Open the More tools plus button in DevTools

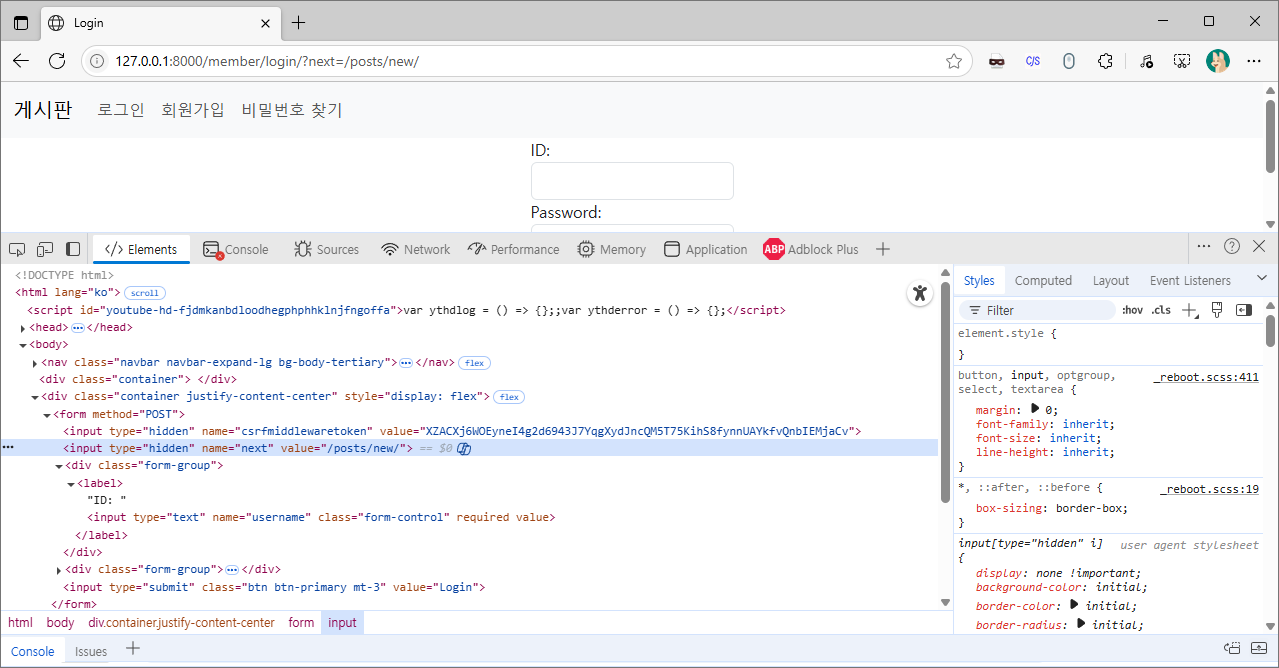(882, 249)
